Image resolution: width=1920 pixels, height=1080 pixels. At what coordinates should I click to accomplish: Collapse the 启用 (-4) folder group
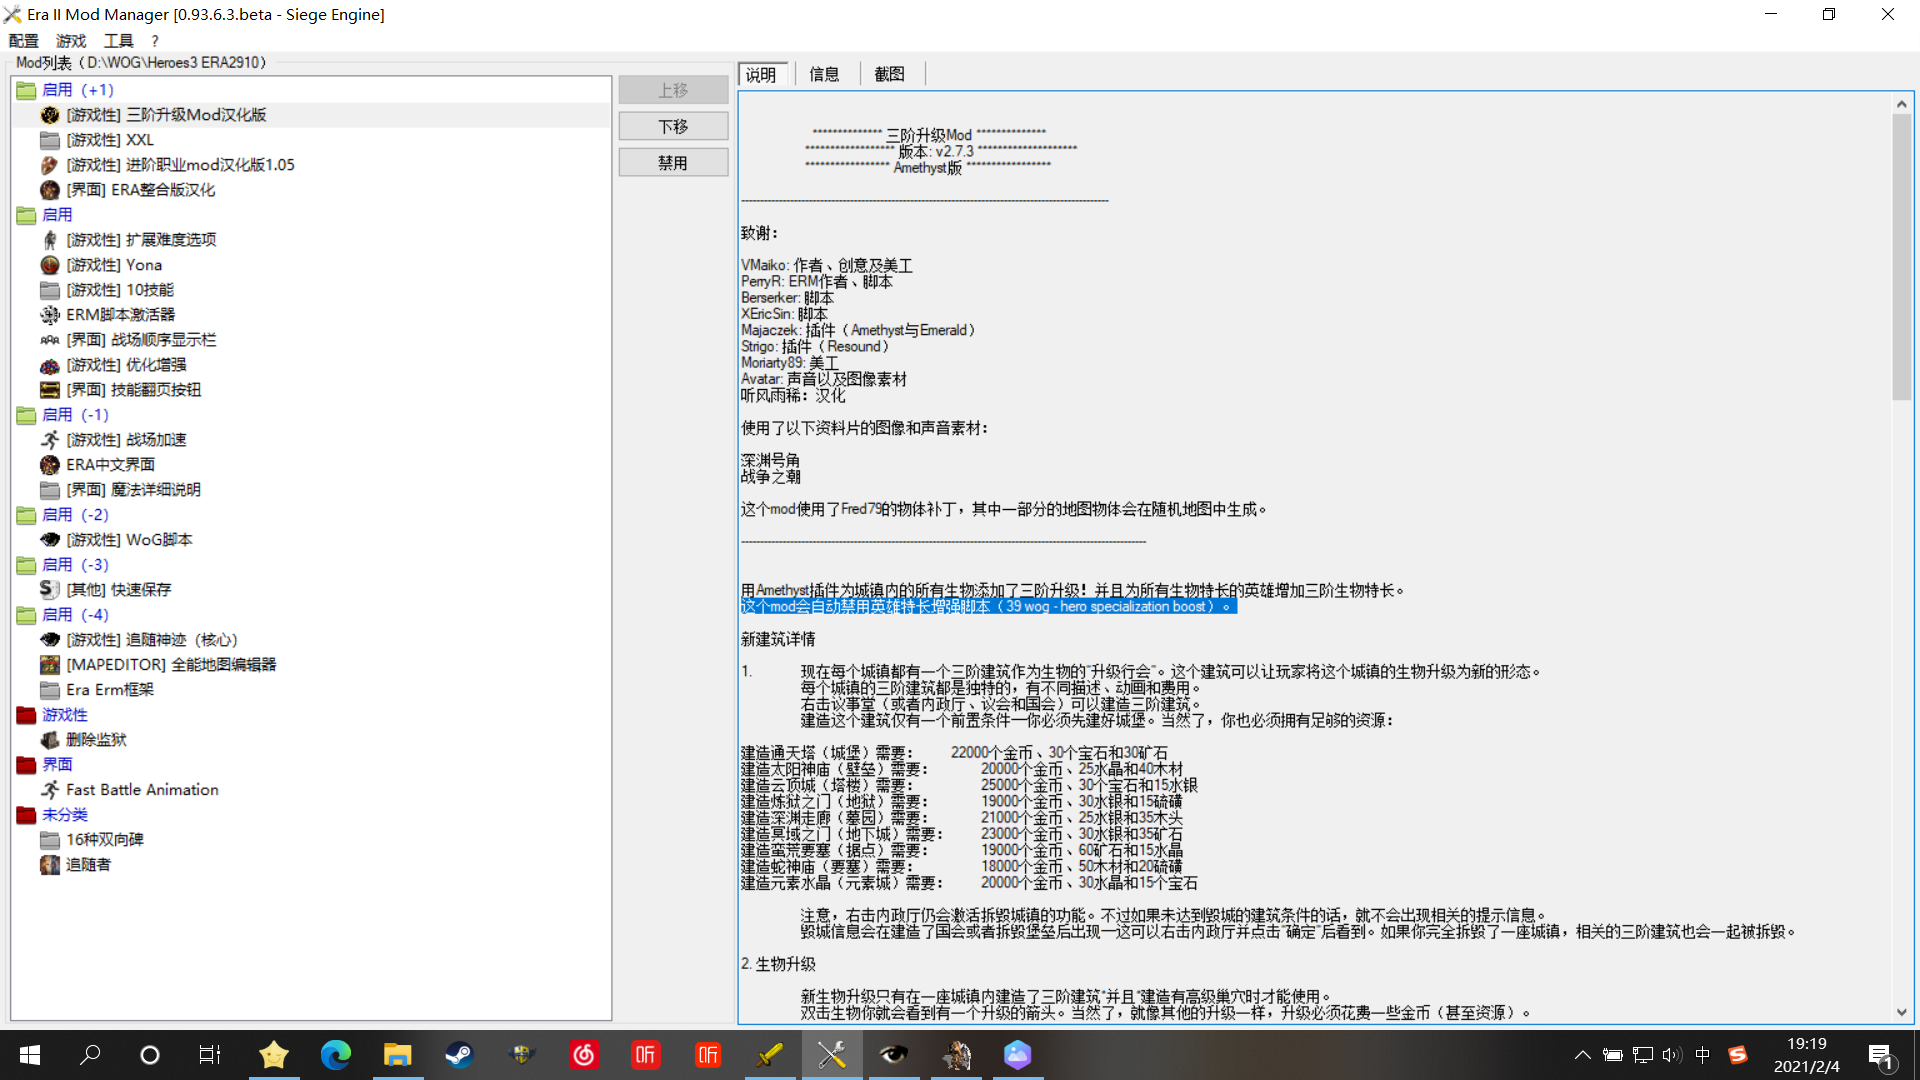pos(26,615)
